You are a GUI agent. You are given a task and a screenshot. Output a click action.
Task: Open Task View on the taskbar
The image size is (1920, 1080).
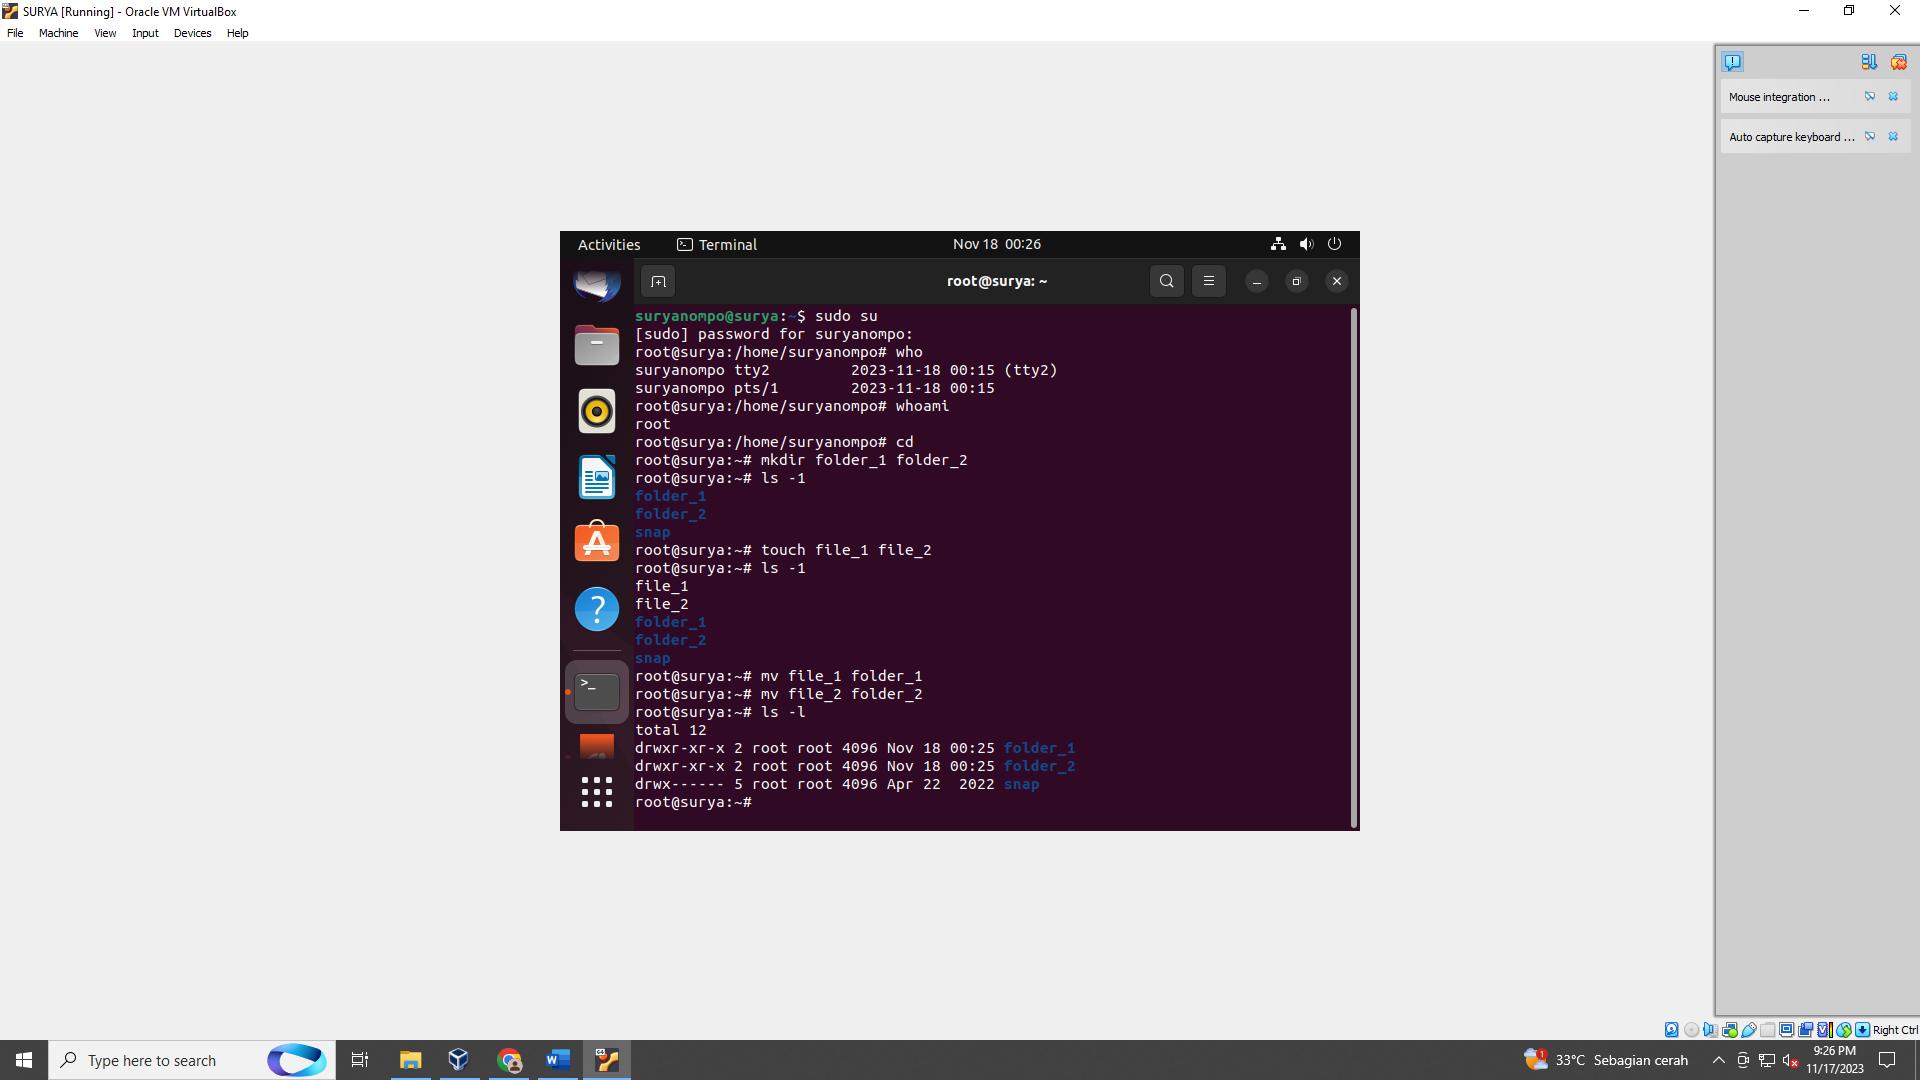click(x=360, y=1060)
